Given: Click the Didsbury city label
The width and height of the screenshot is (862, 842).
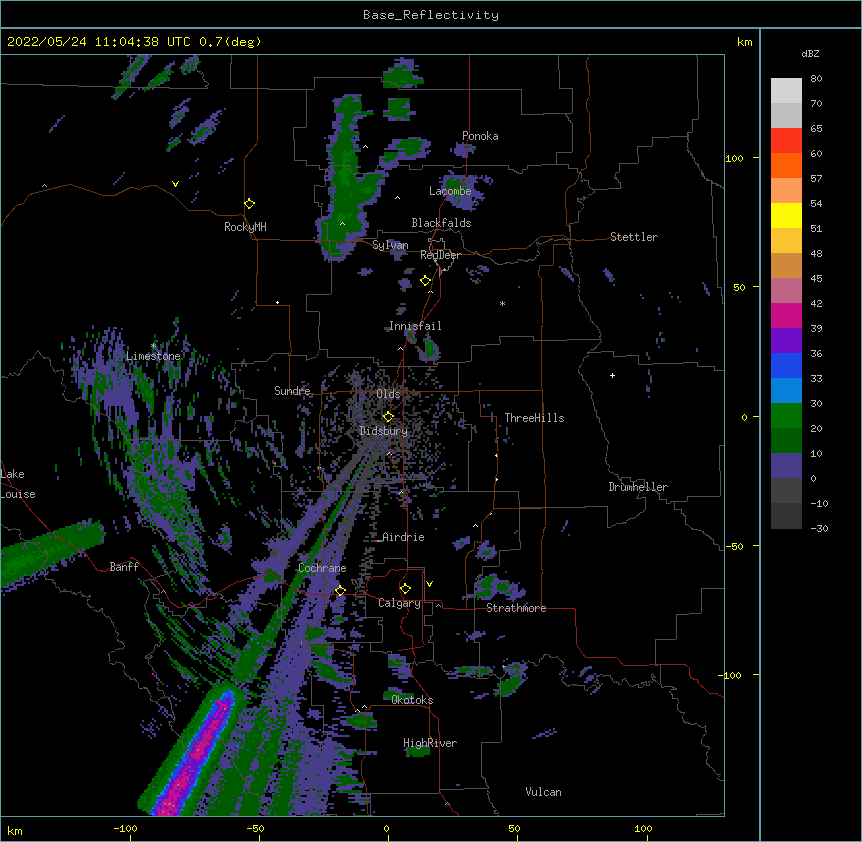Looking at the screenshot, I should pos(384,431).
